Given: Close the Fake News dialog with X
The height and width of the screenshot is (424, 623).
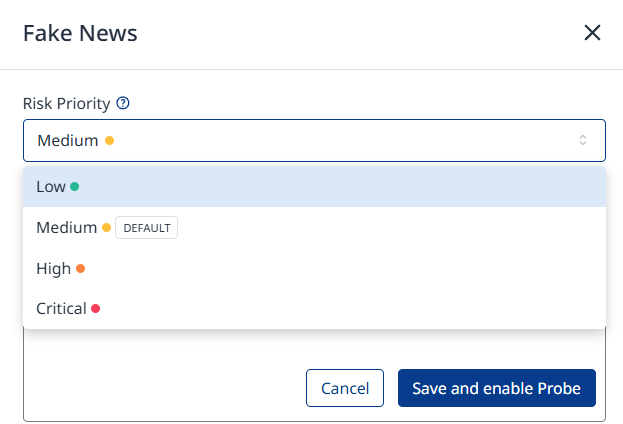Looking at the screenshot, I should coord(592,33).
